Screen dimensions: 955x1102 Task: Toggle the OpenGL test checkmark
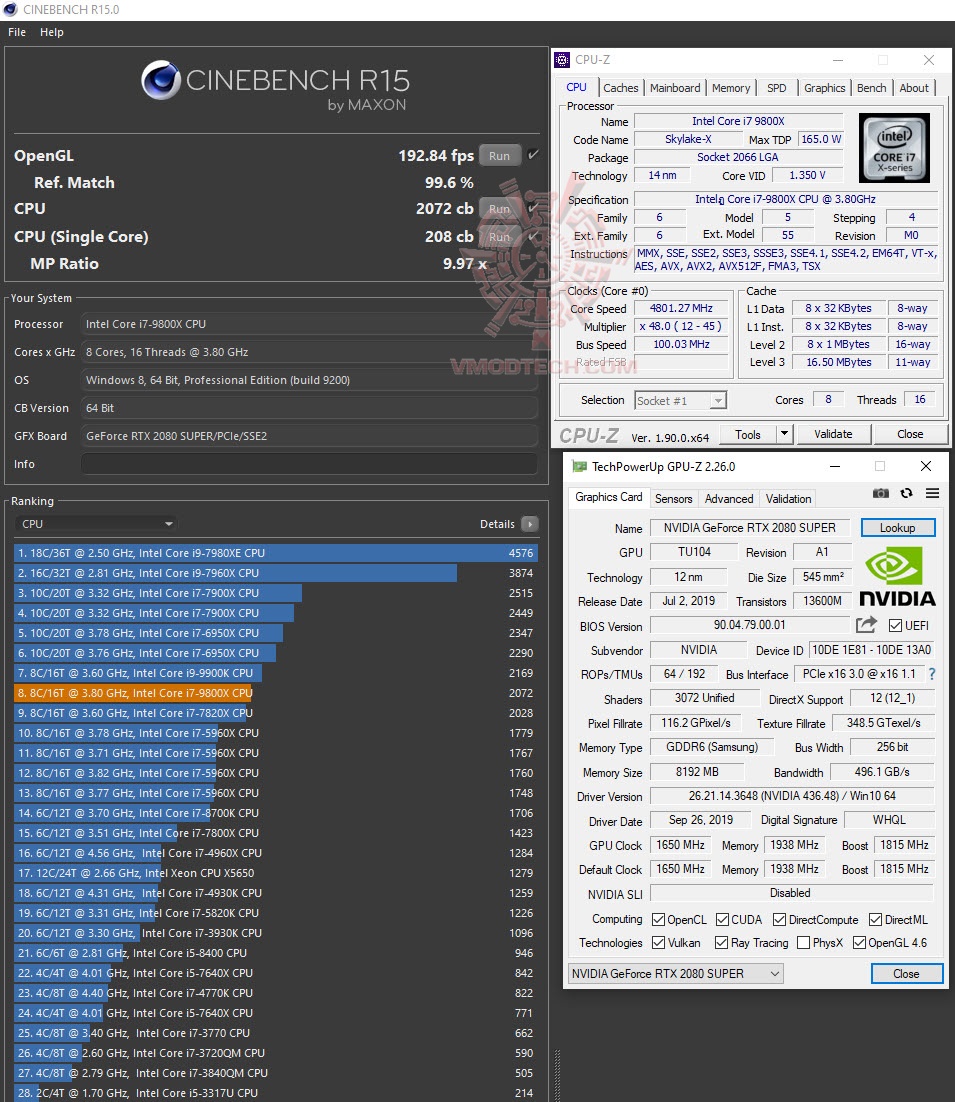coord(533,155)
